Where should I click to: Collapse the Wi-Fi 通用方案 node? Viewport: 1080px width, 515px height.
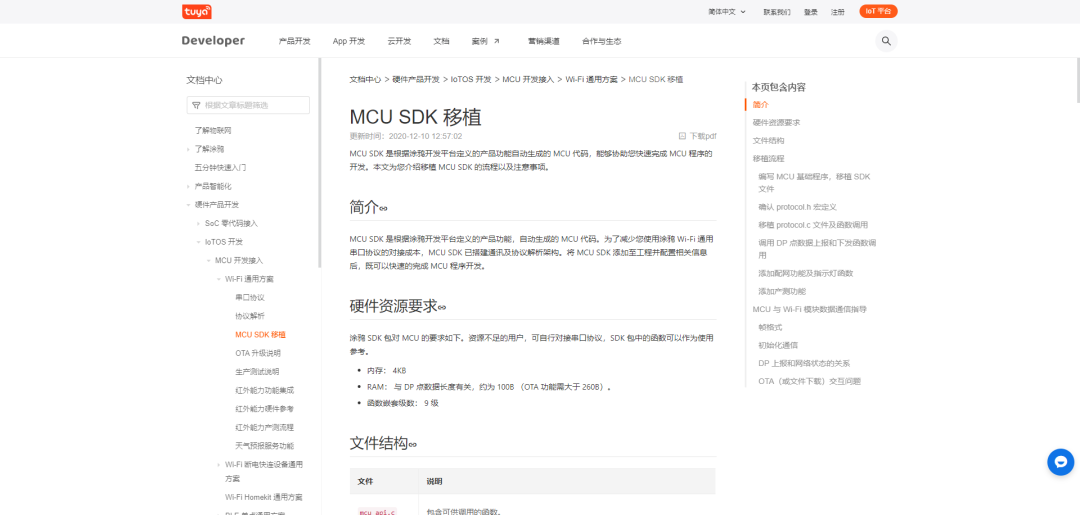point(219,280)
